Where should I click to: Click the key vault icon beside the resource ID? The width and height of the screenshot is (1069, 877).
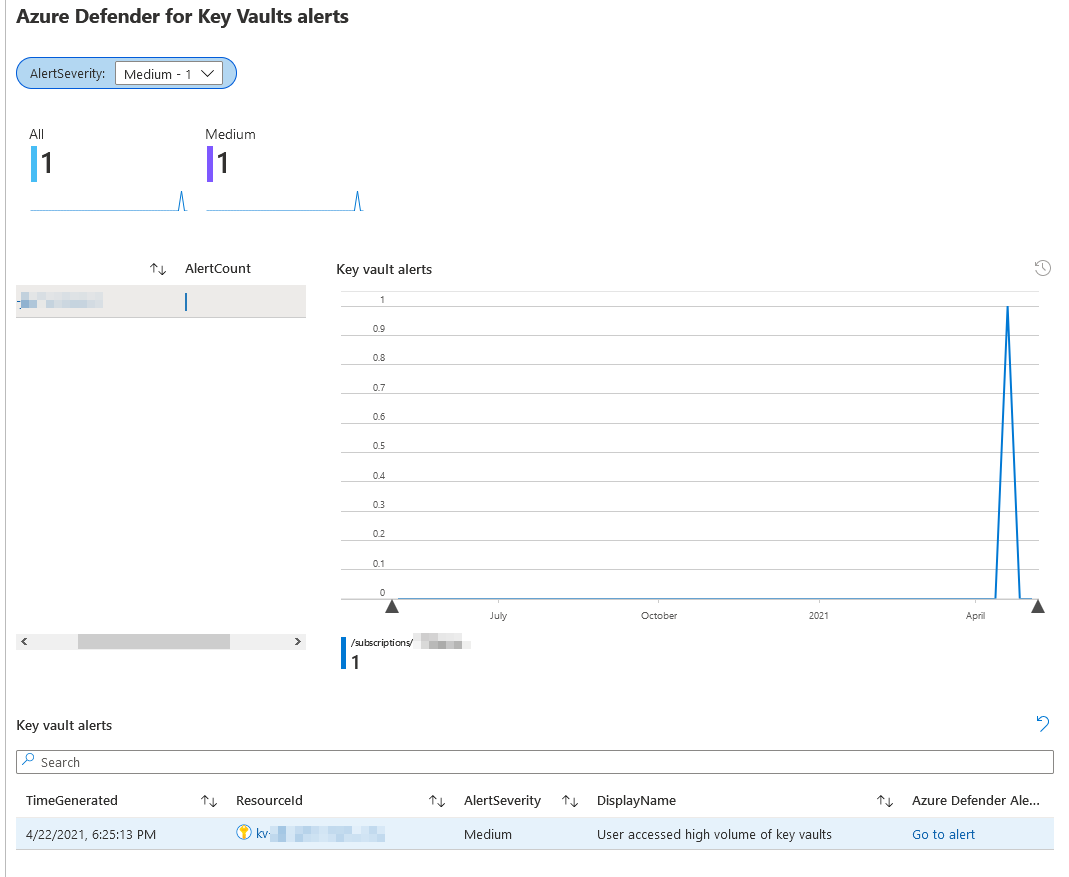[x=242, y=833]
